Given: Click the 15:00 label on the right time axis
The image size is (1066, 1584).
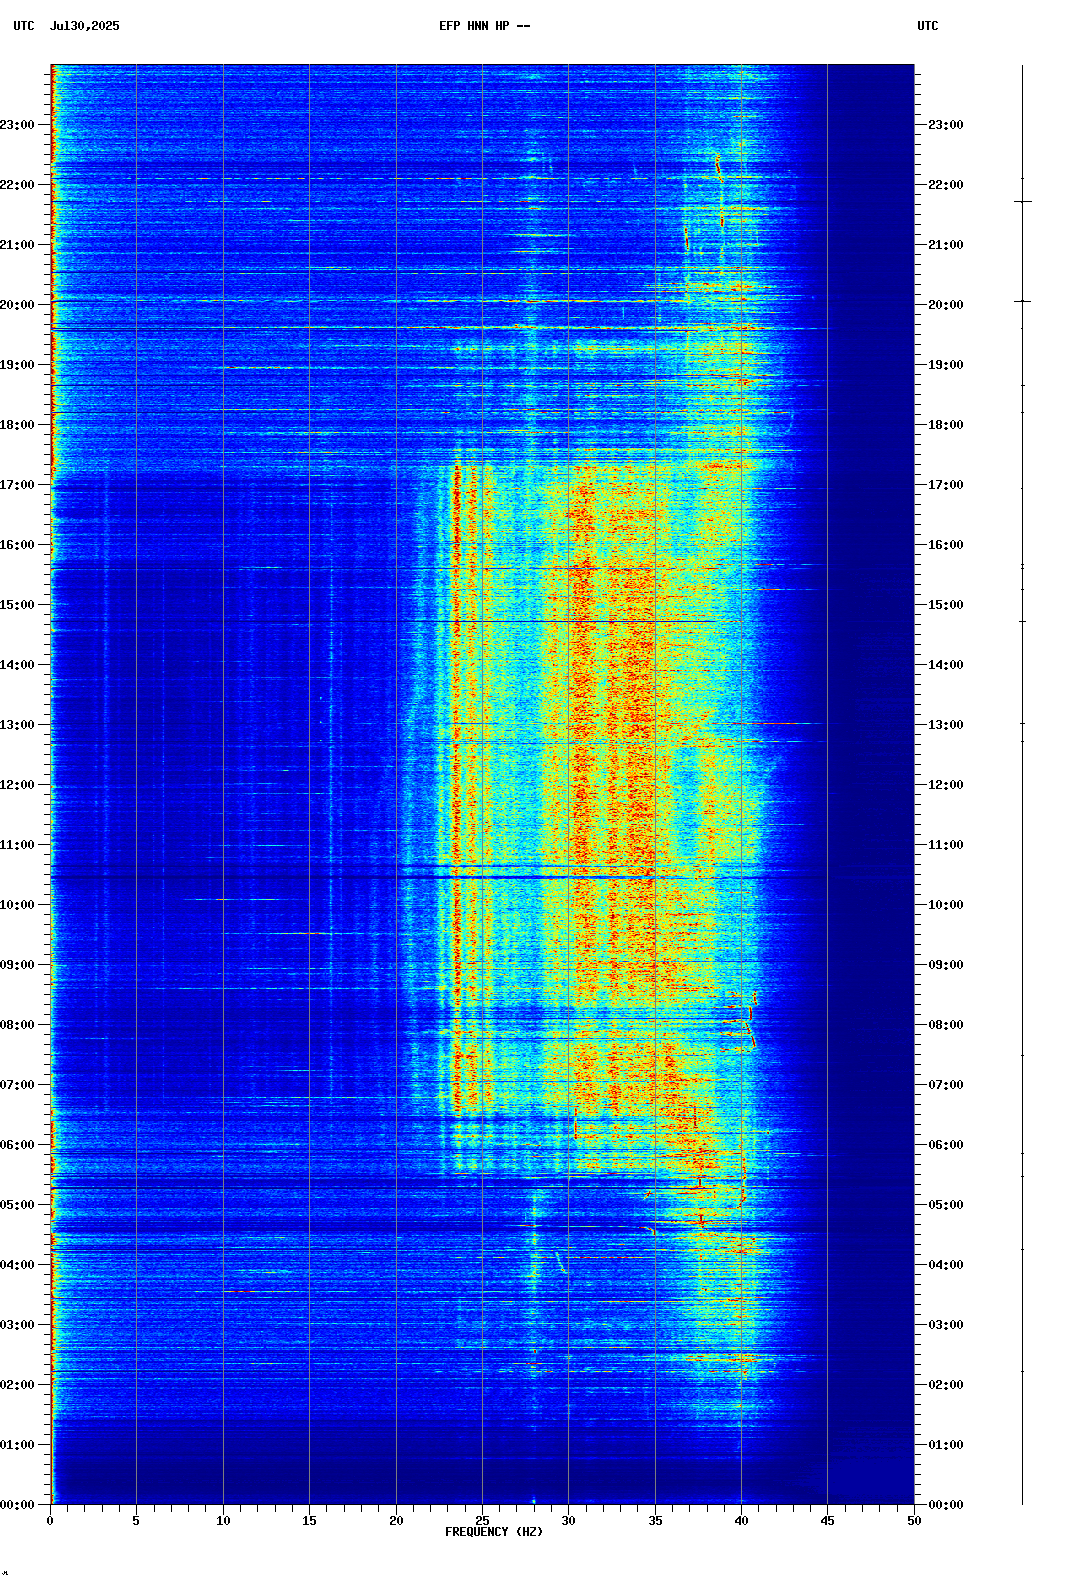Looking at the screenshot, I should click(946, 605).
